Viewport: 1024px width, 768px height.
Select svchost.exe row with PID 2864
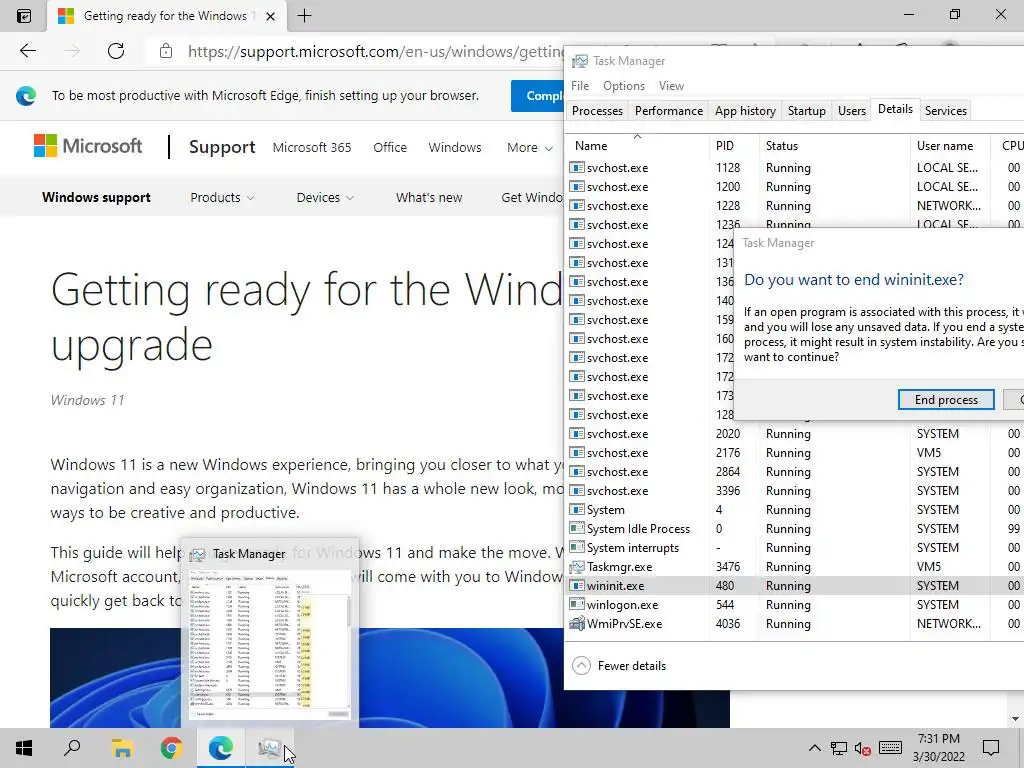[793, 472]
